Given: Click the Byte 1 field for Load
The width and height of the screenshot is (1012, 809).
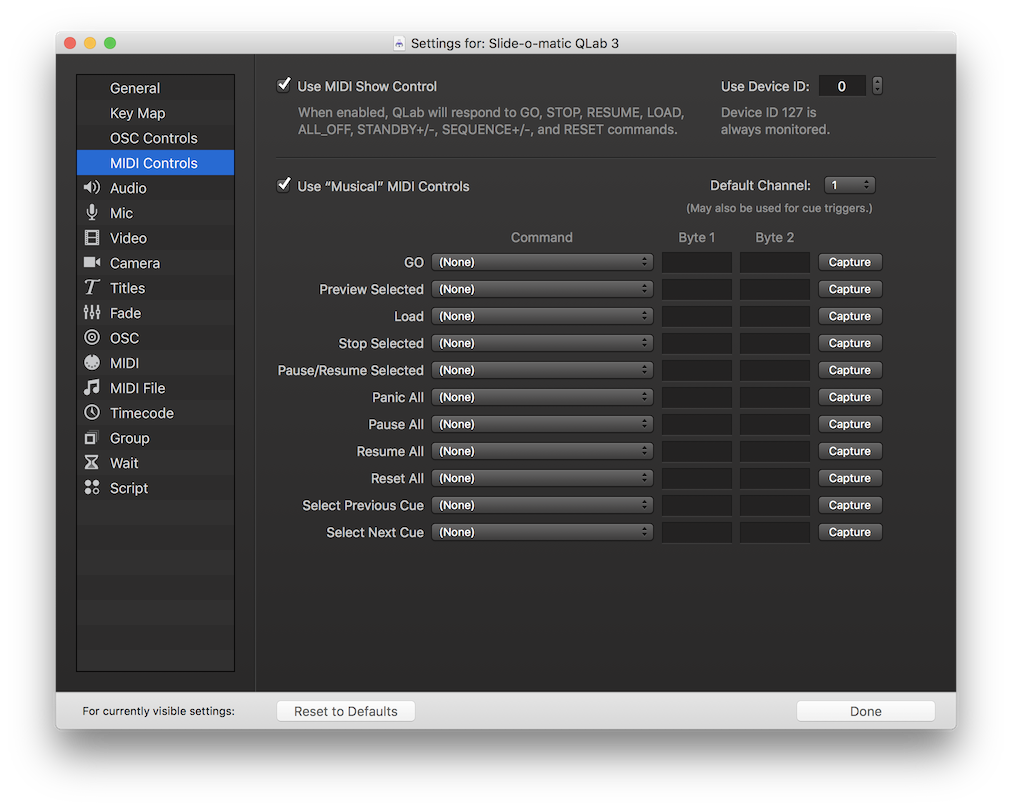Looking at the screenshot, I should pos(697,316).
